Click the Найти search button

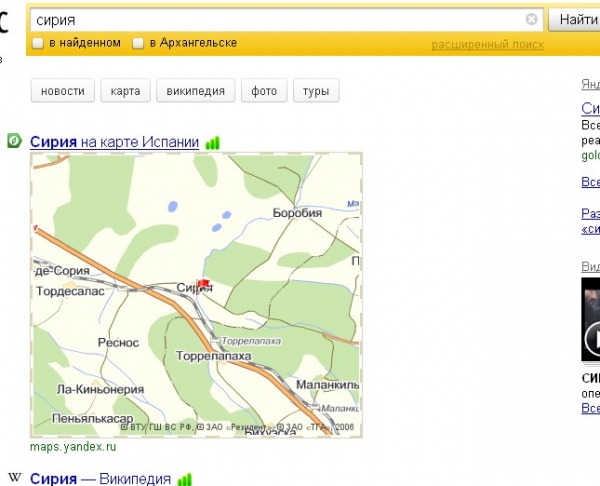click(x=575, y=20)
